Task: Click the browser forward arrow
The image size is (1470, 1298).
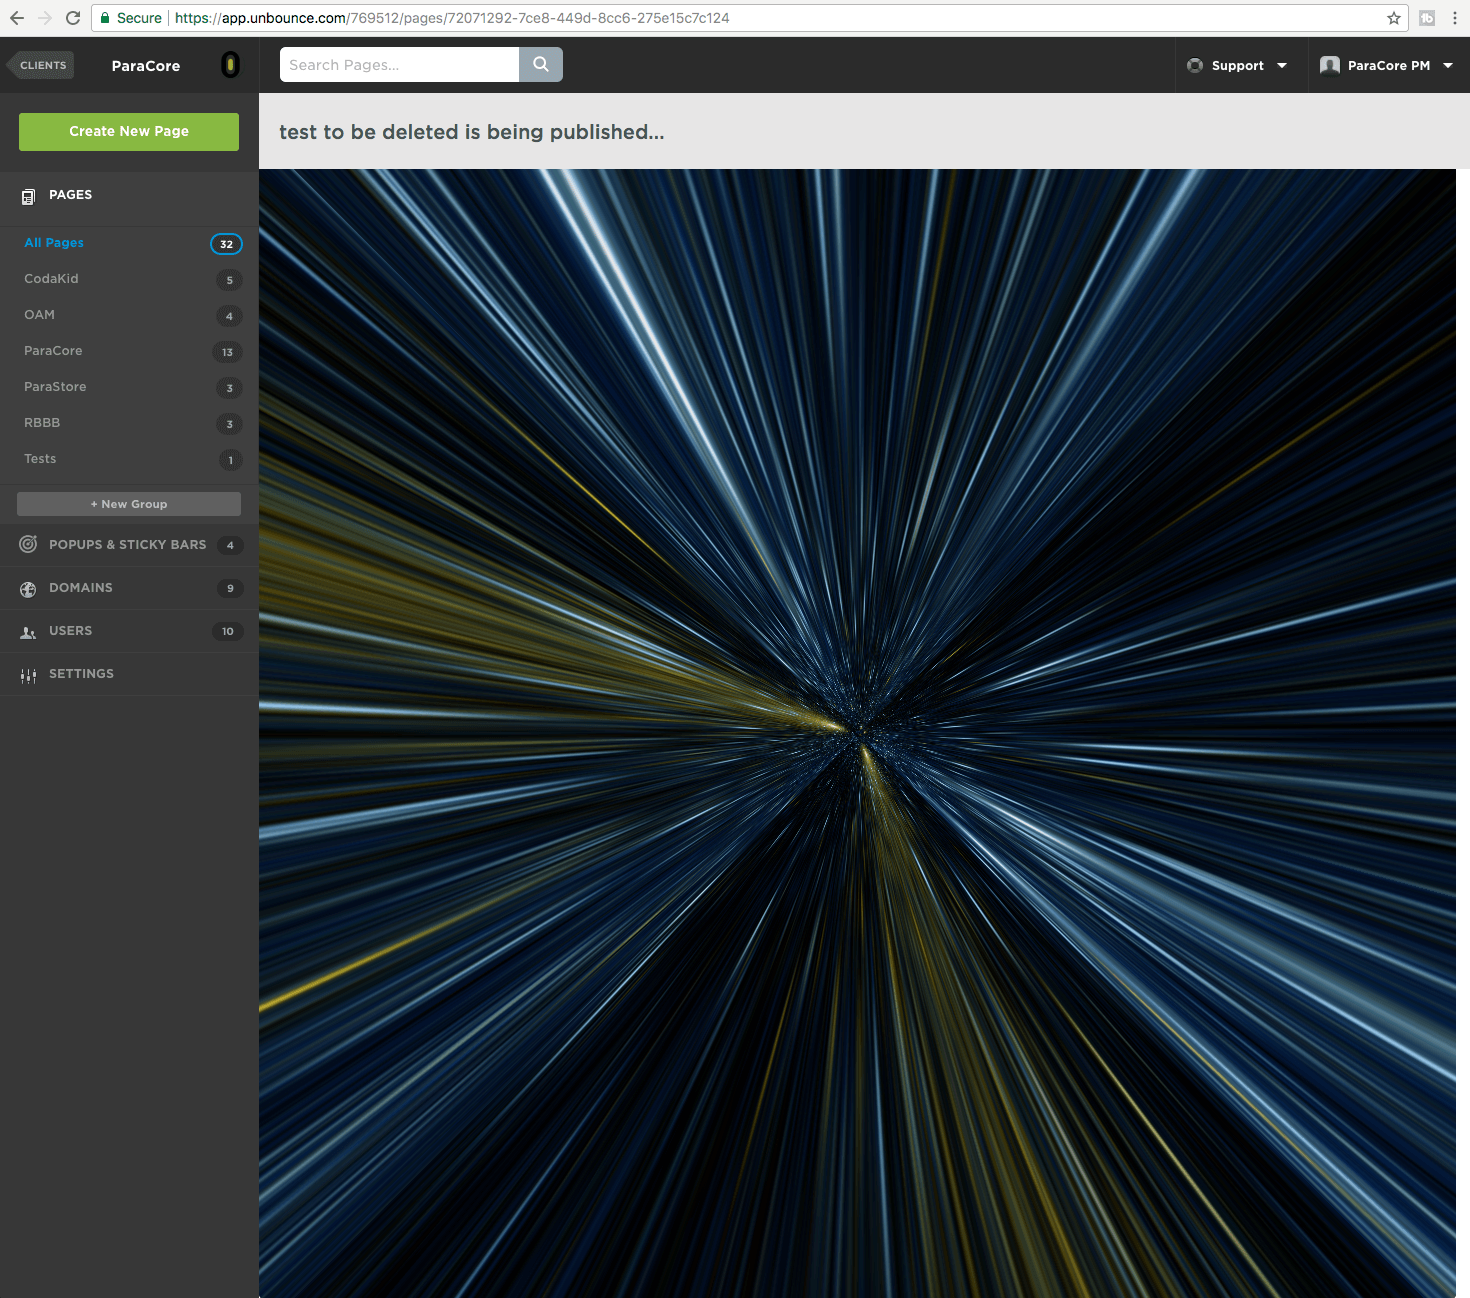Action: pos(45,18)
